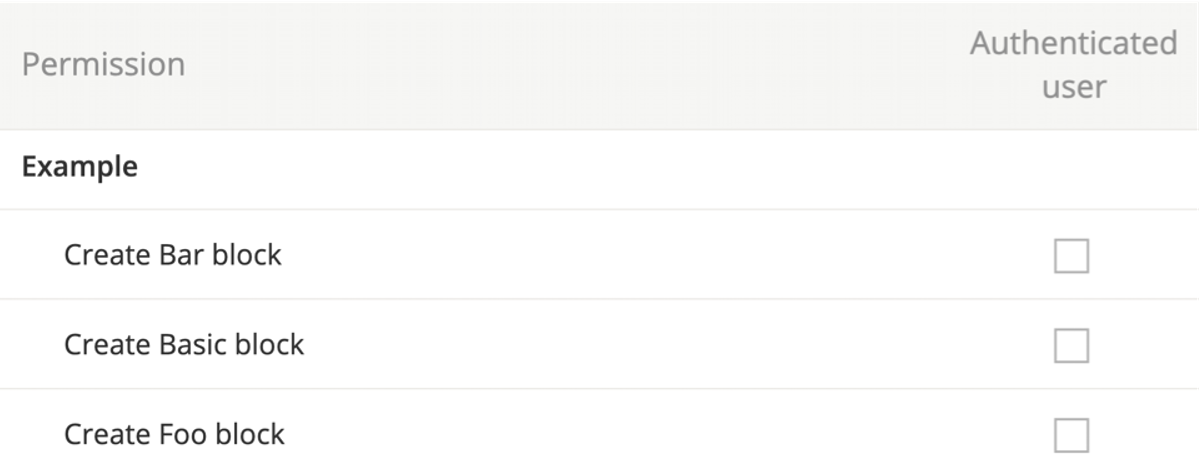Screen dimensions: 1200x476
Task: Click the Create Bar block label
Action: click(x=173, y=255)
